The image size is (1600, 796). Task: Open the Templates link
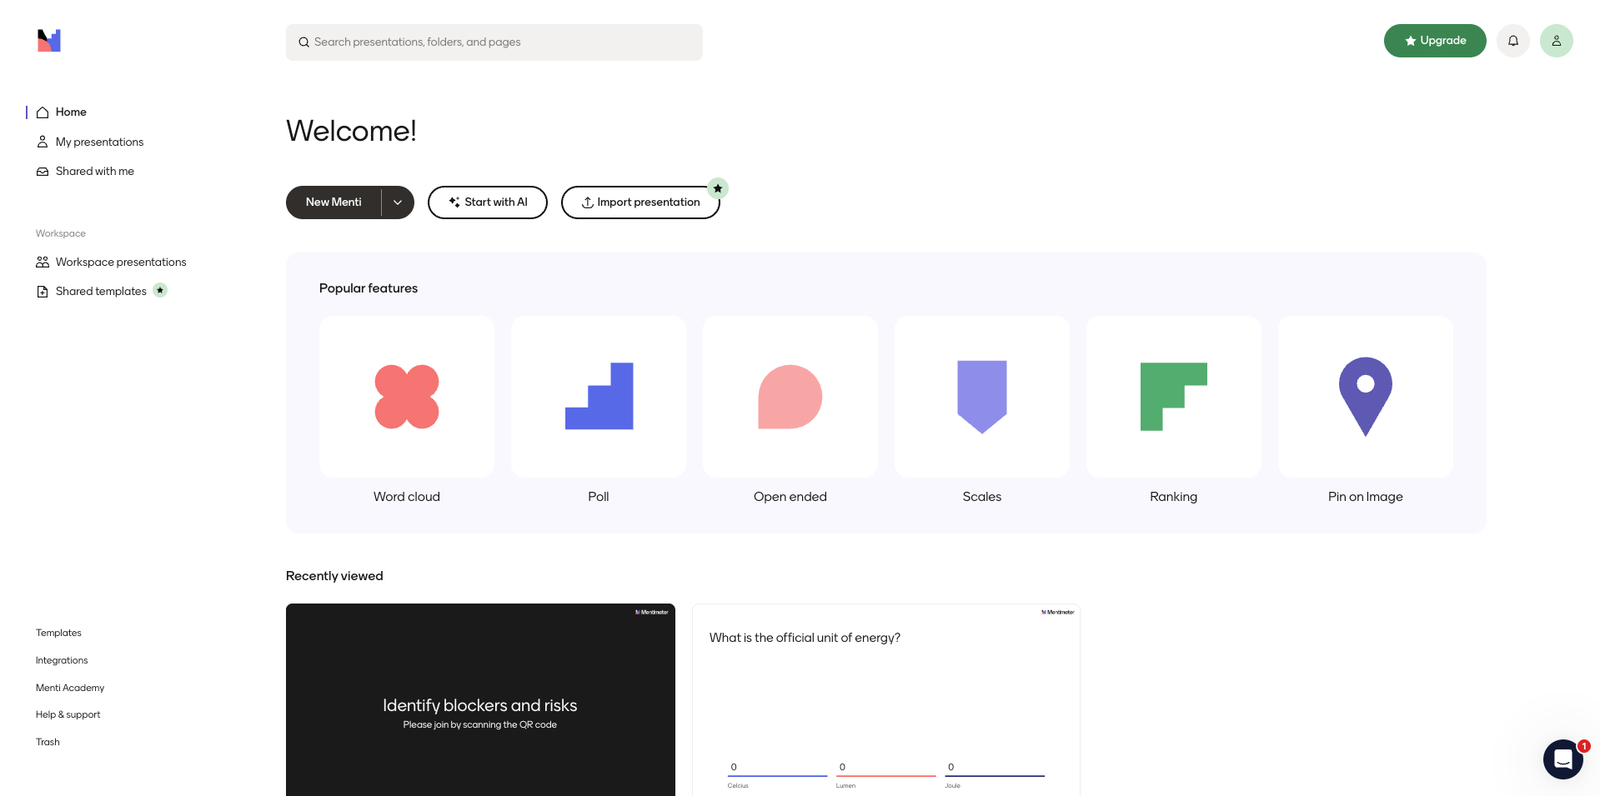pyautogui.click(x=59, y=633)
